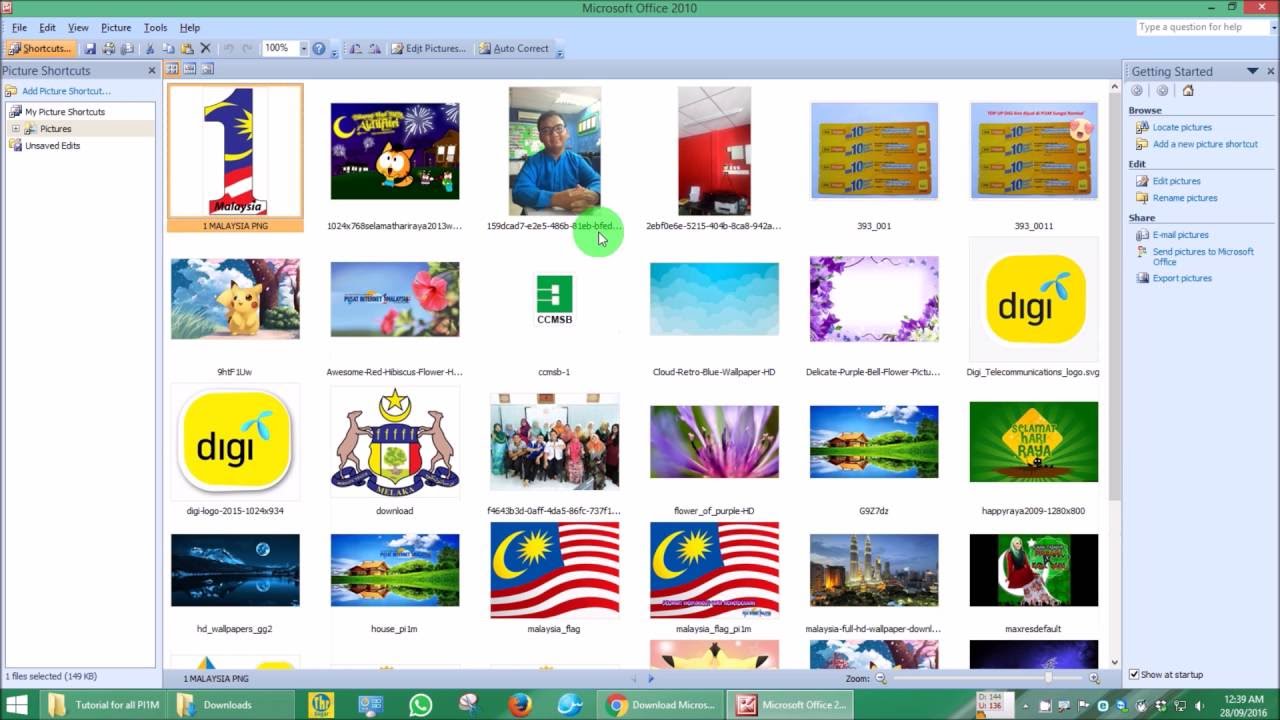Click the Auto Correct button

coord(513,48)
